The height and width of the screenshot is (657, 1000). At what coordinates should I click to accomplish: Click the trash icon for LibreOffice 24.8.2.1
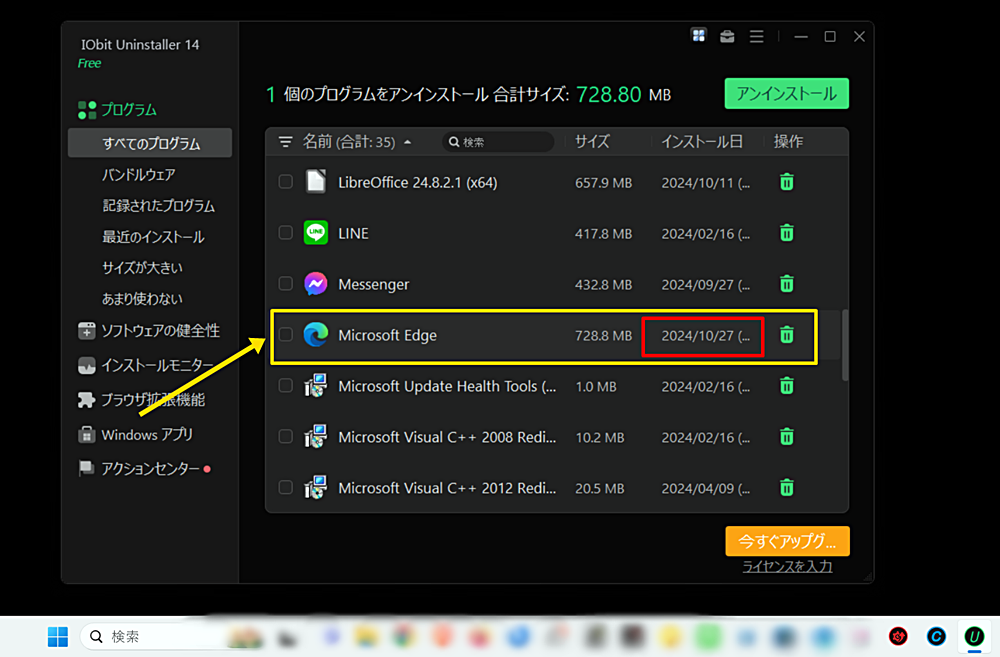[x=786, y=182]
